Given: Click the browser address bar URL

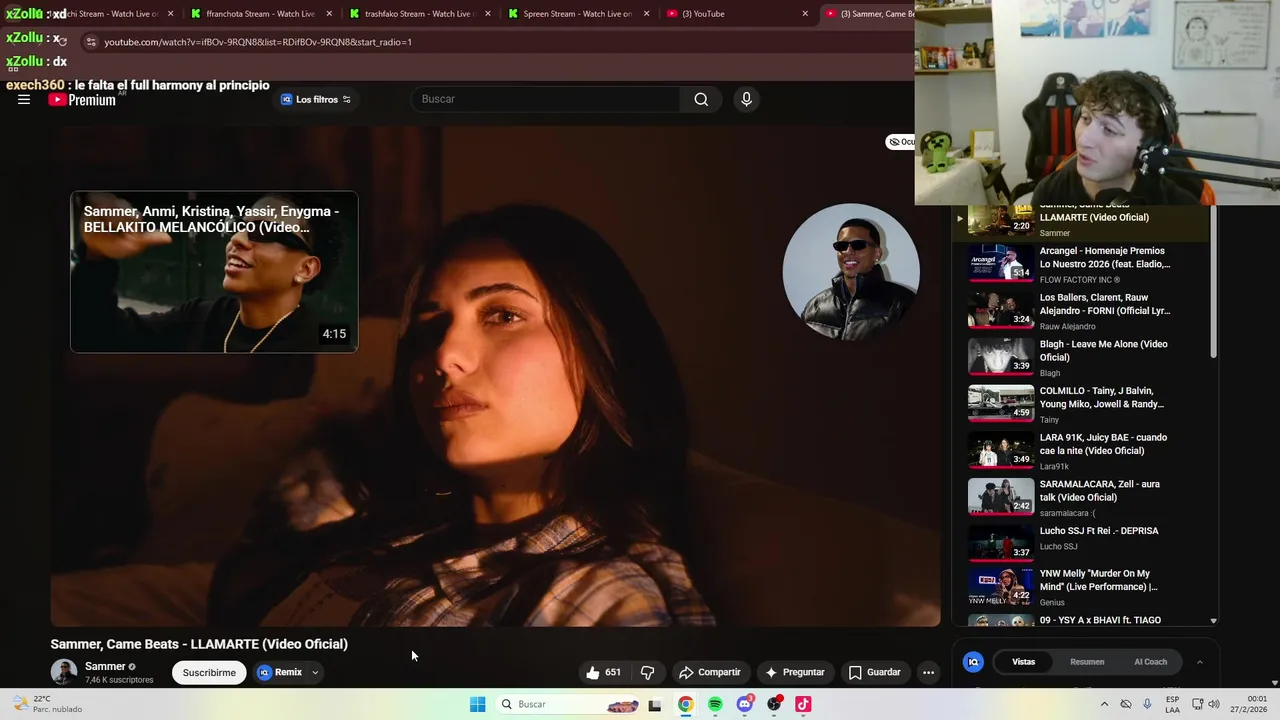Looking at the screenshot, I should (258, 42).
